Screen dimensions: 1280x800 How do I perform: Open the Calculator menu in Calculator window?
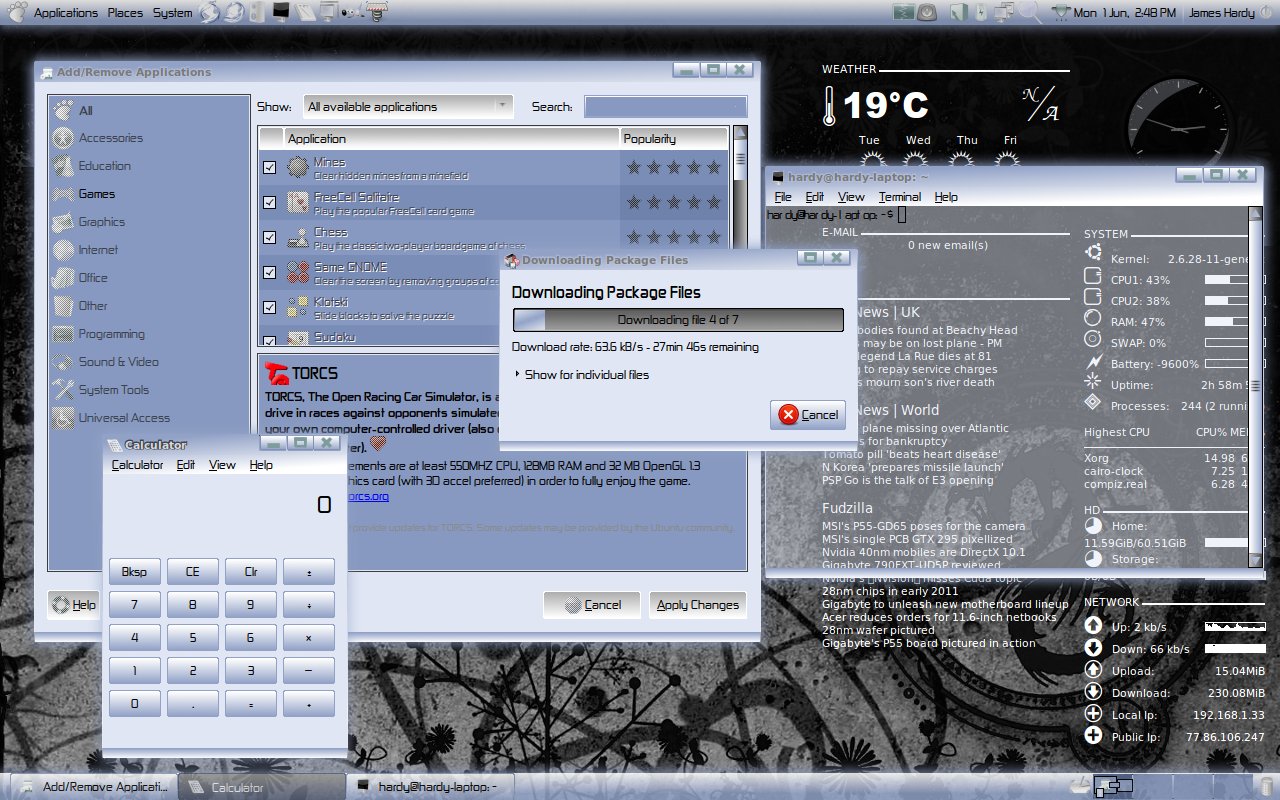[x=137, y=465]
